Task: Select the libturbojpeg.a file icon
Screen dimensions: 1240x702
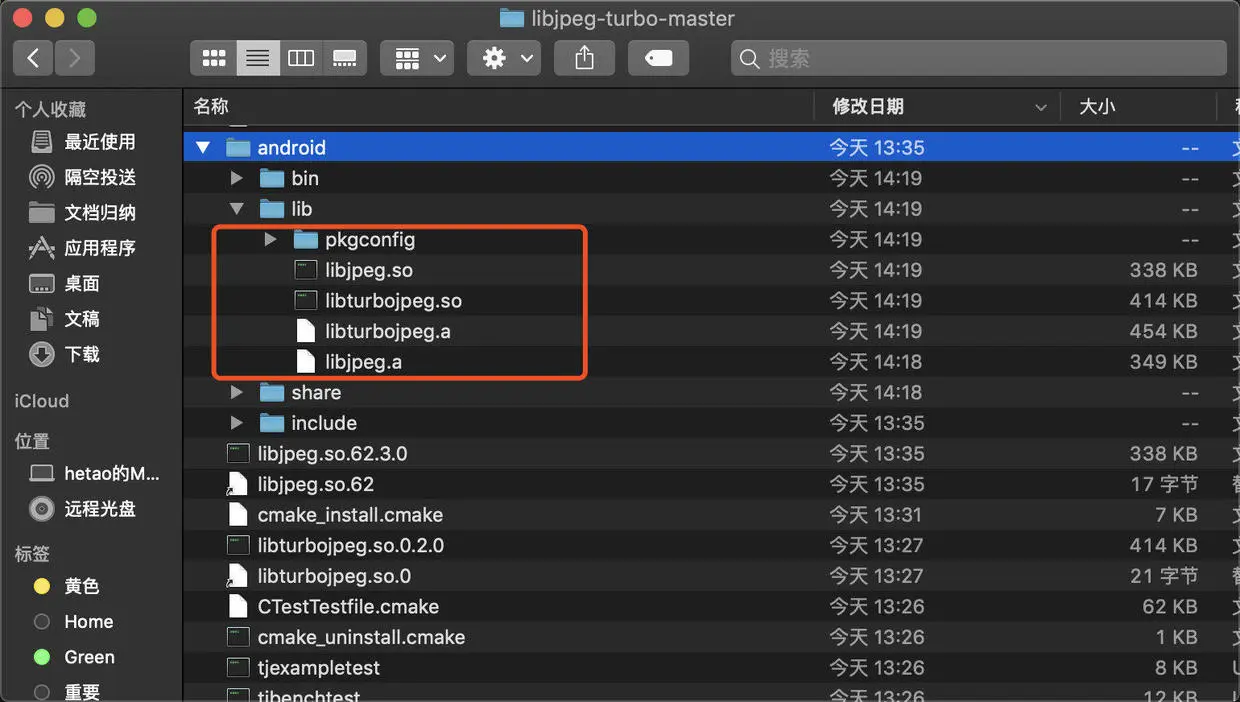Action: tap(306, 331)
